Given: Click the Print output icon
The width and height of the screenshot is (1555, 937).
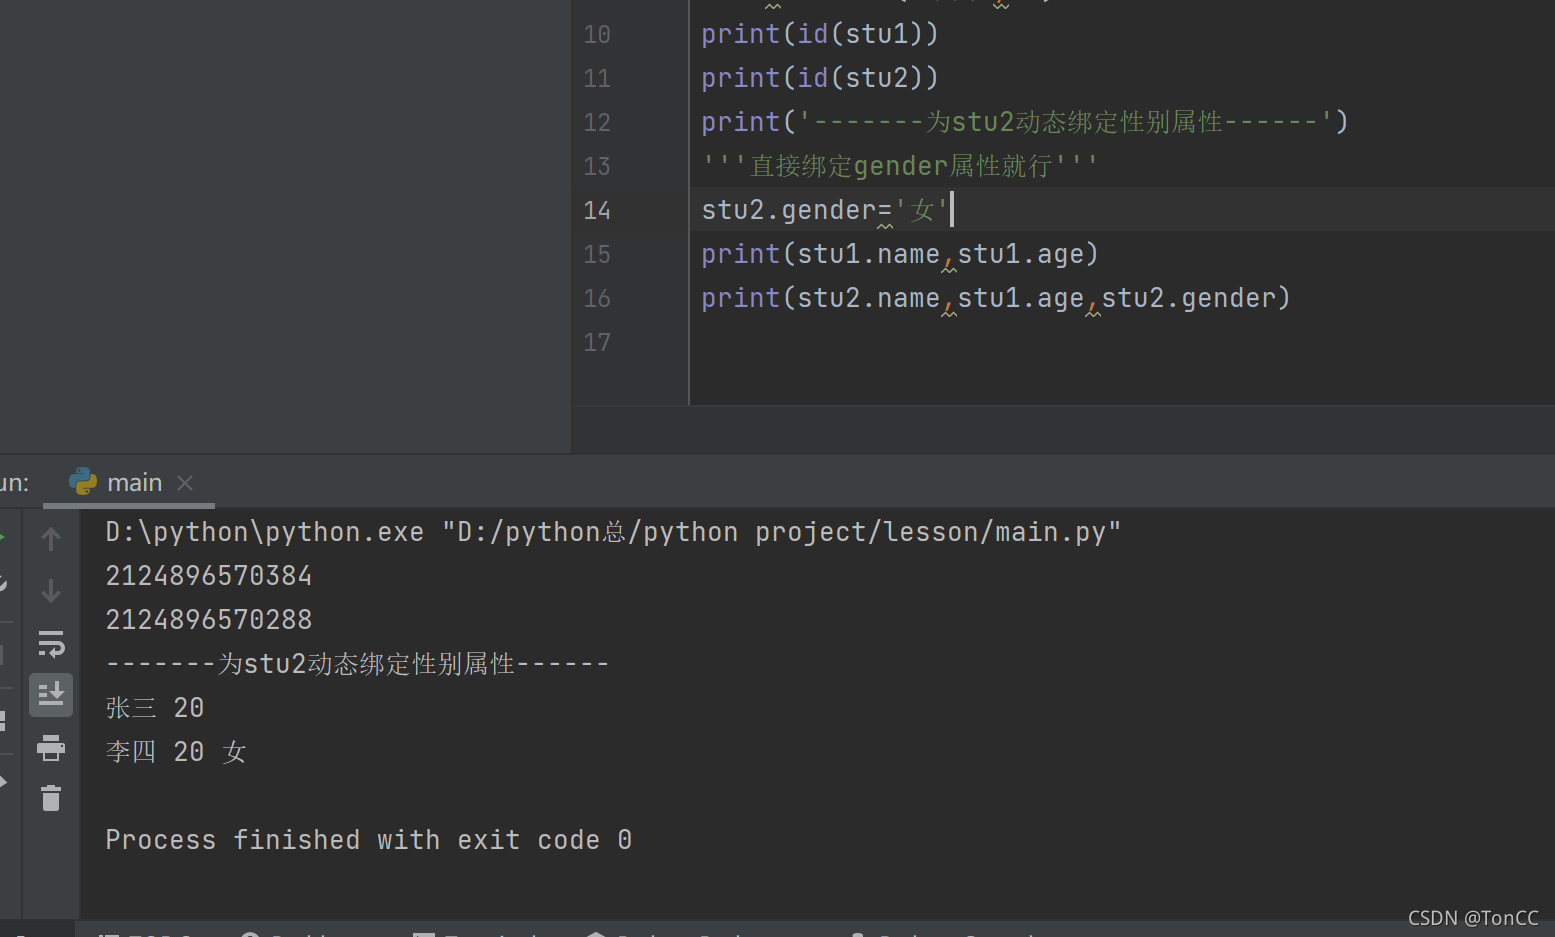Looking at the screenshot, I should [51, 747].
